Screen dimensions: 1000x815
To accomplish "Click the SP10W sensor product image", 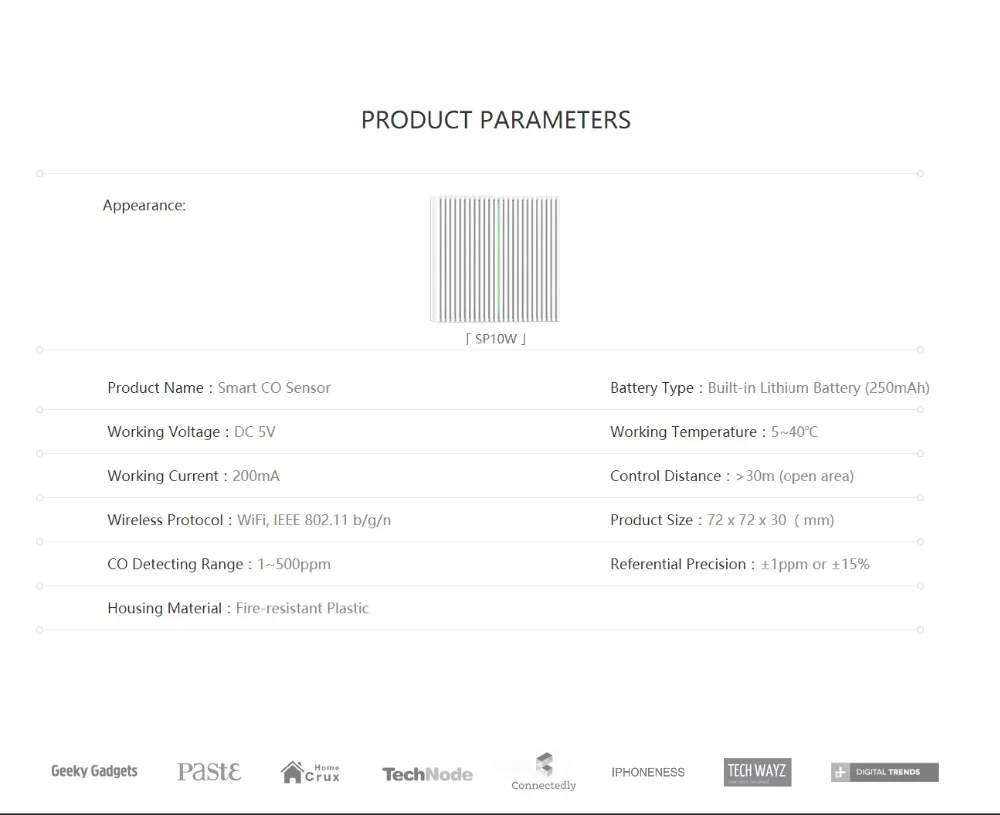I will (495, 260).
